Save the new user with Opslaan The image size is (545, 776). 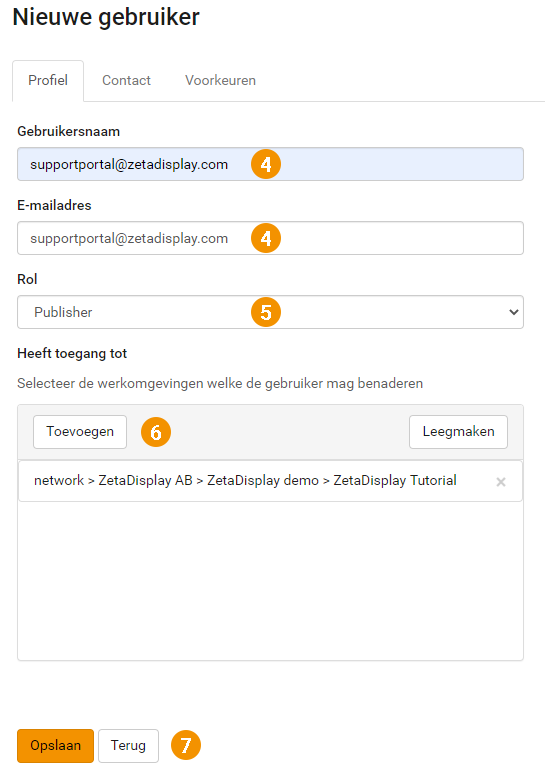tap(55, 745)
